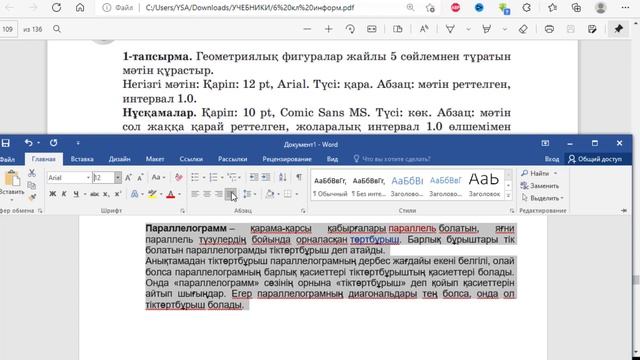Toggle strikethrough (abc) formatting
This screenshot has width=640, height=360.
point(94,194)
